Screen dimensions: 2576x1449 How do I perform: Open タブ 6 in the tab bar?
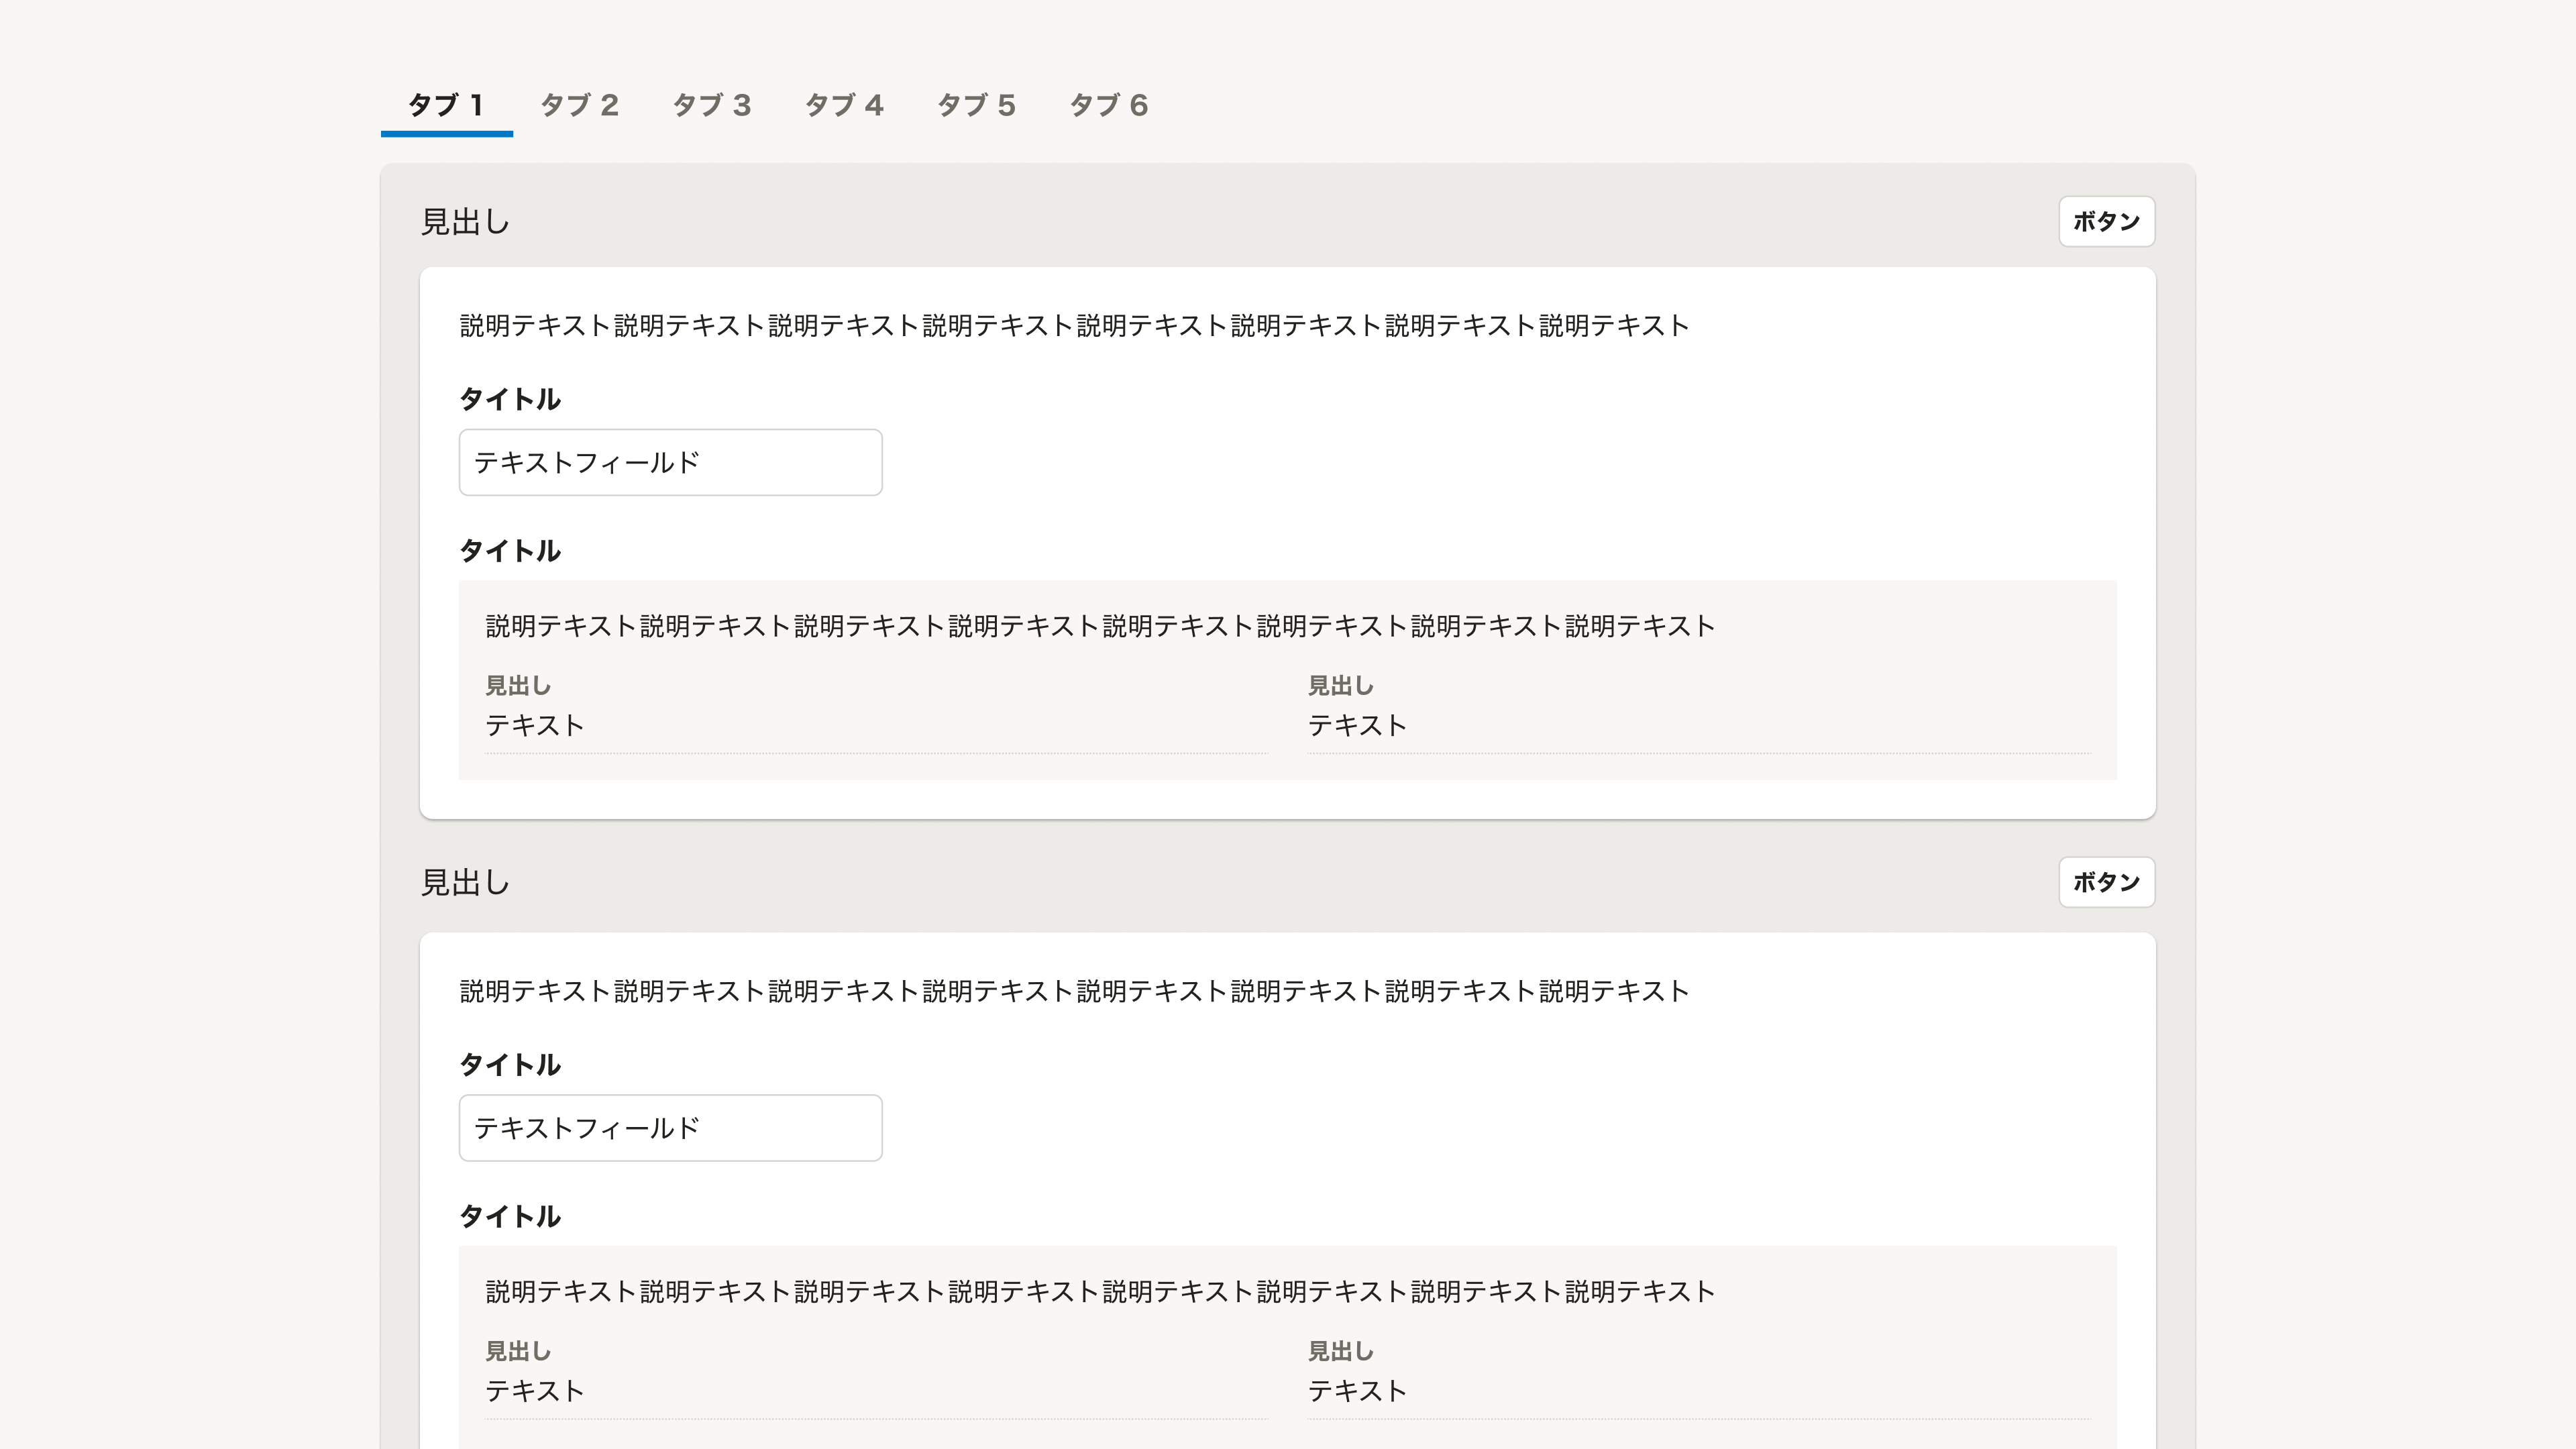click(1108, 105)
